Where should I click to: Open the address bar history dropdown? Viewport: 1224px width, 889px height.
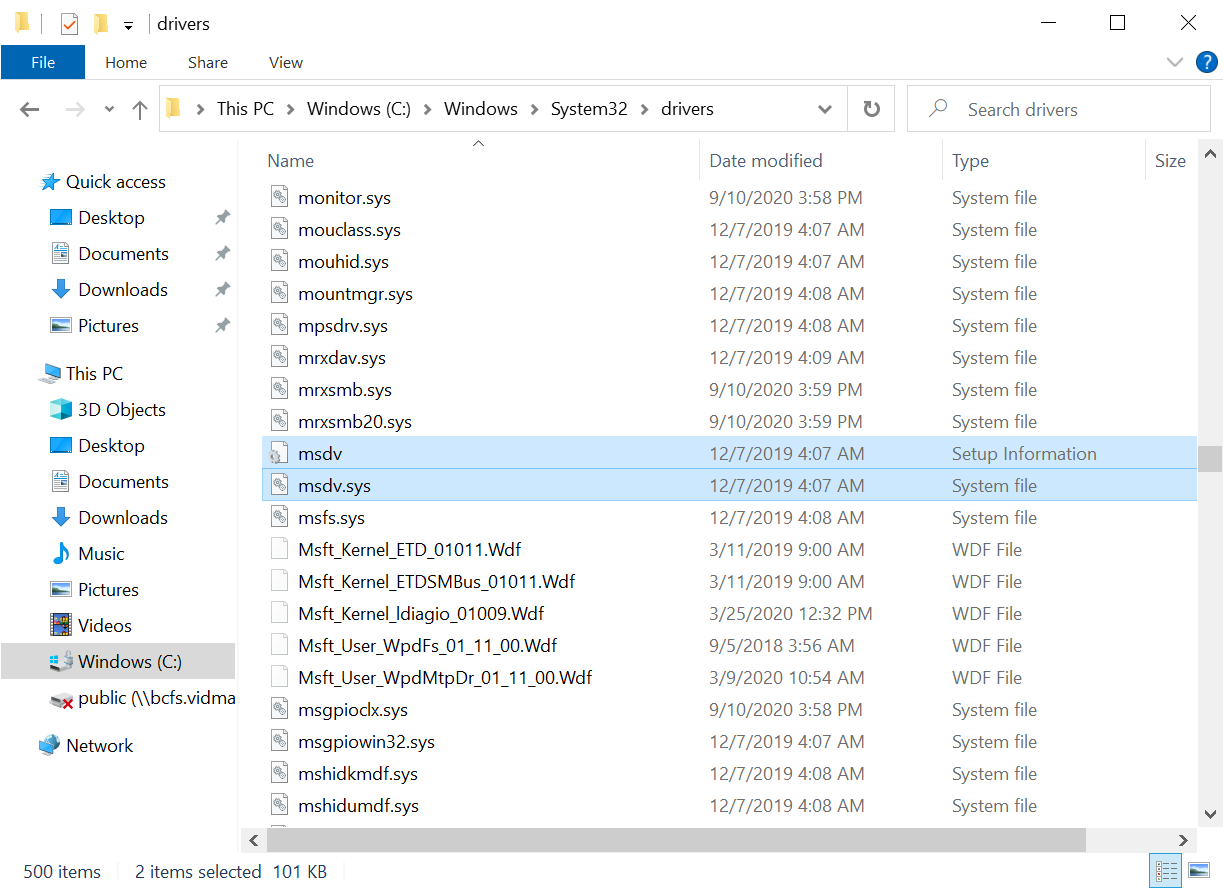pyautogui.click(x=825, y=109)
